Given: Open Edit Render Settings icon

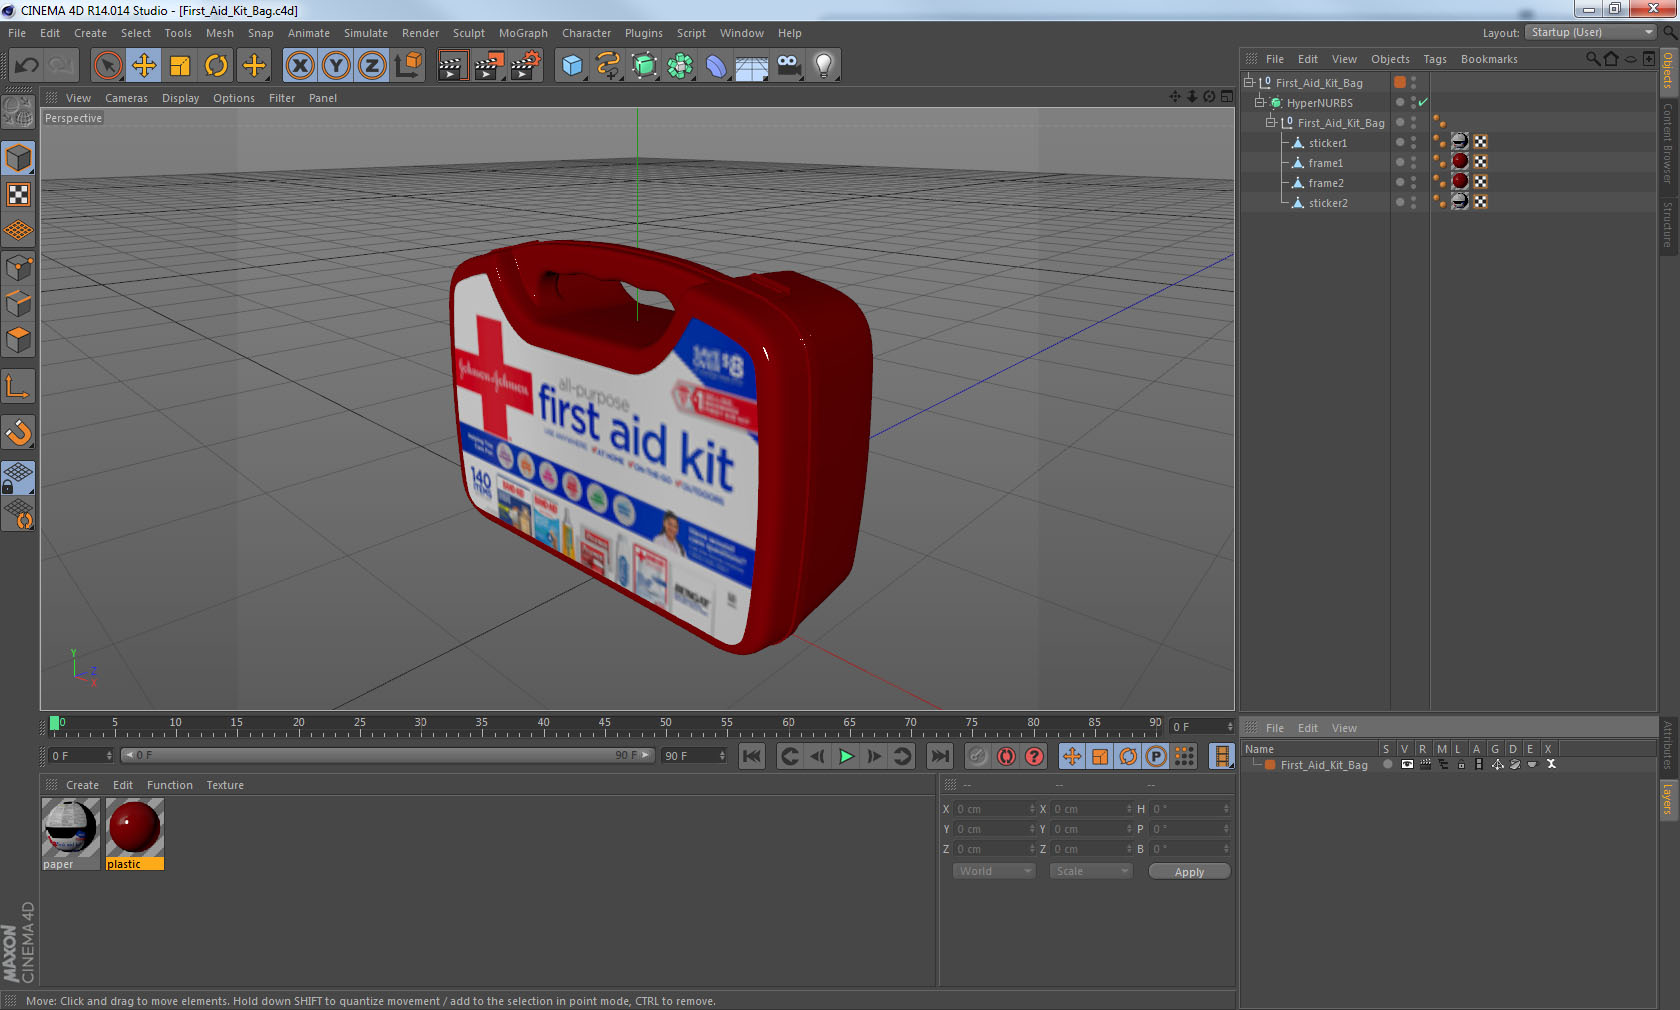Looking at the screenshot, I should tap(526, 66).
